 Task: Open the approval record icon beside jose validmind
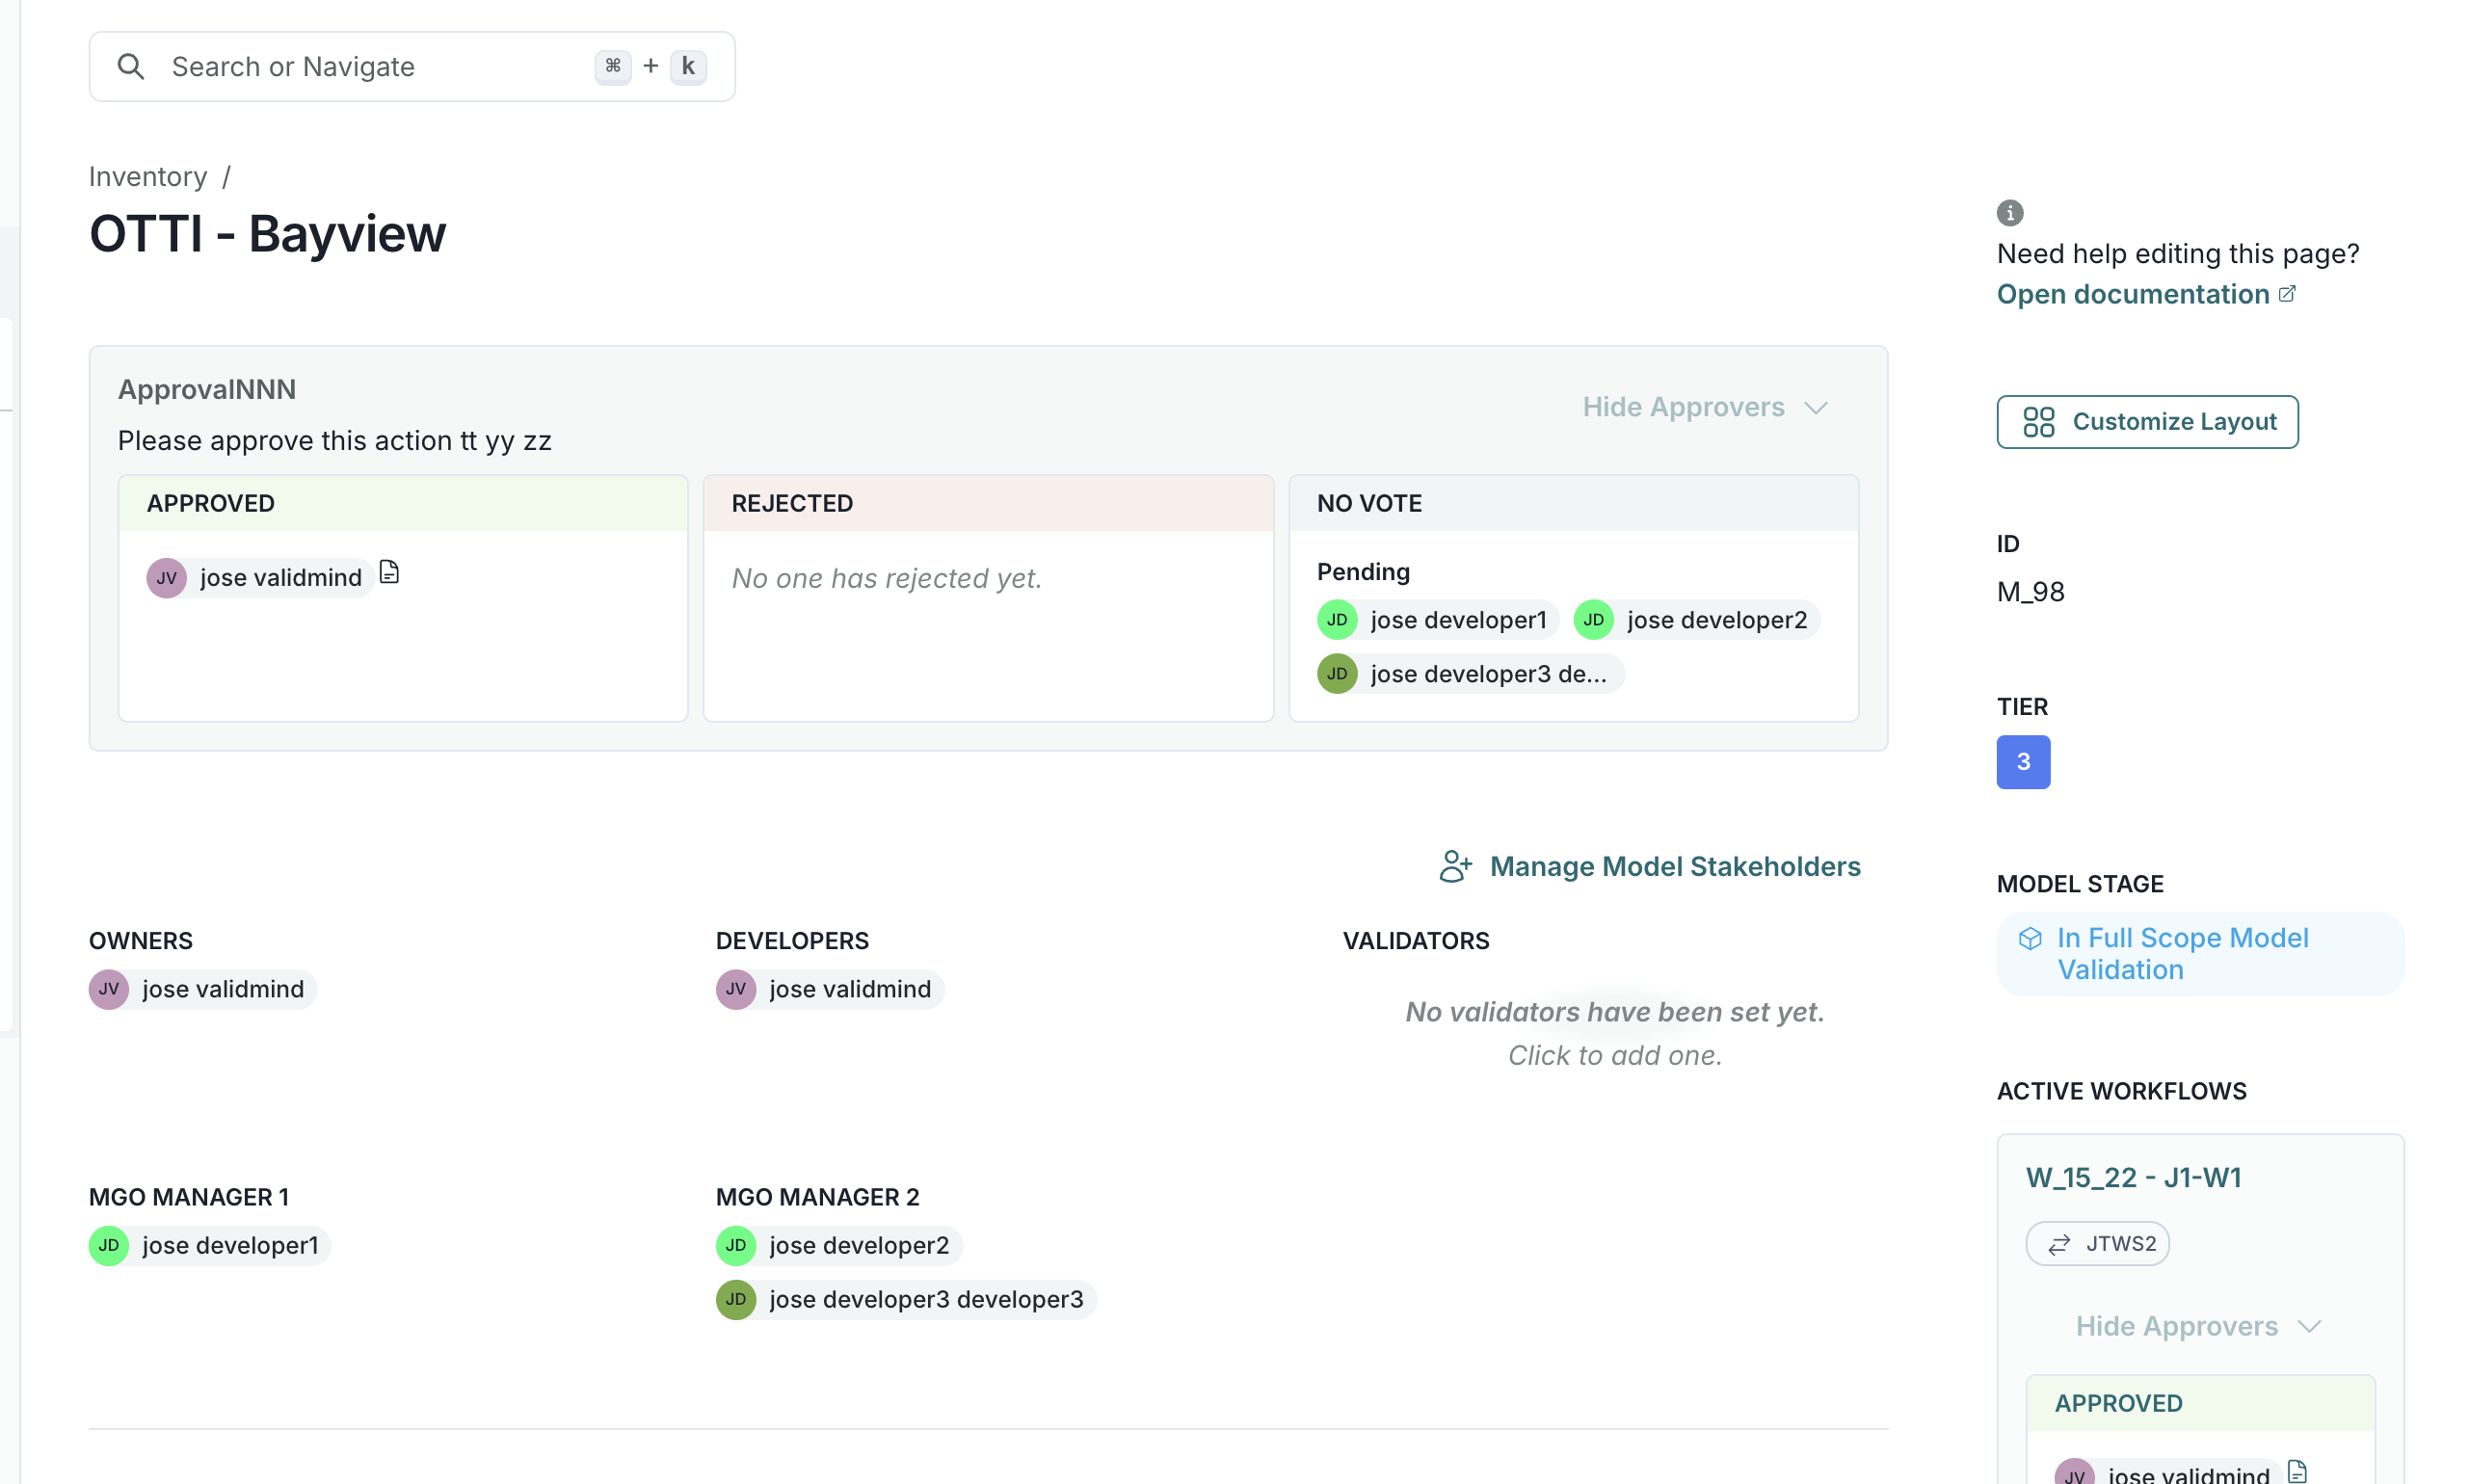coord(389,572)
